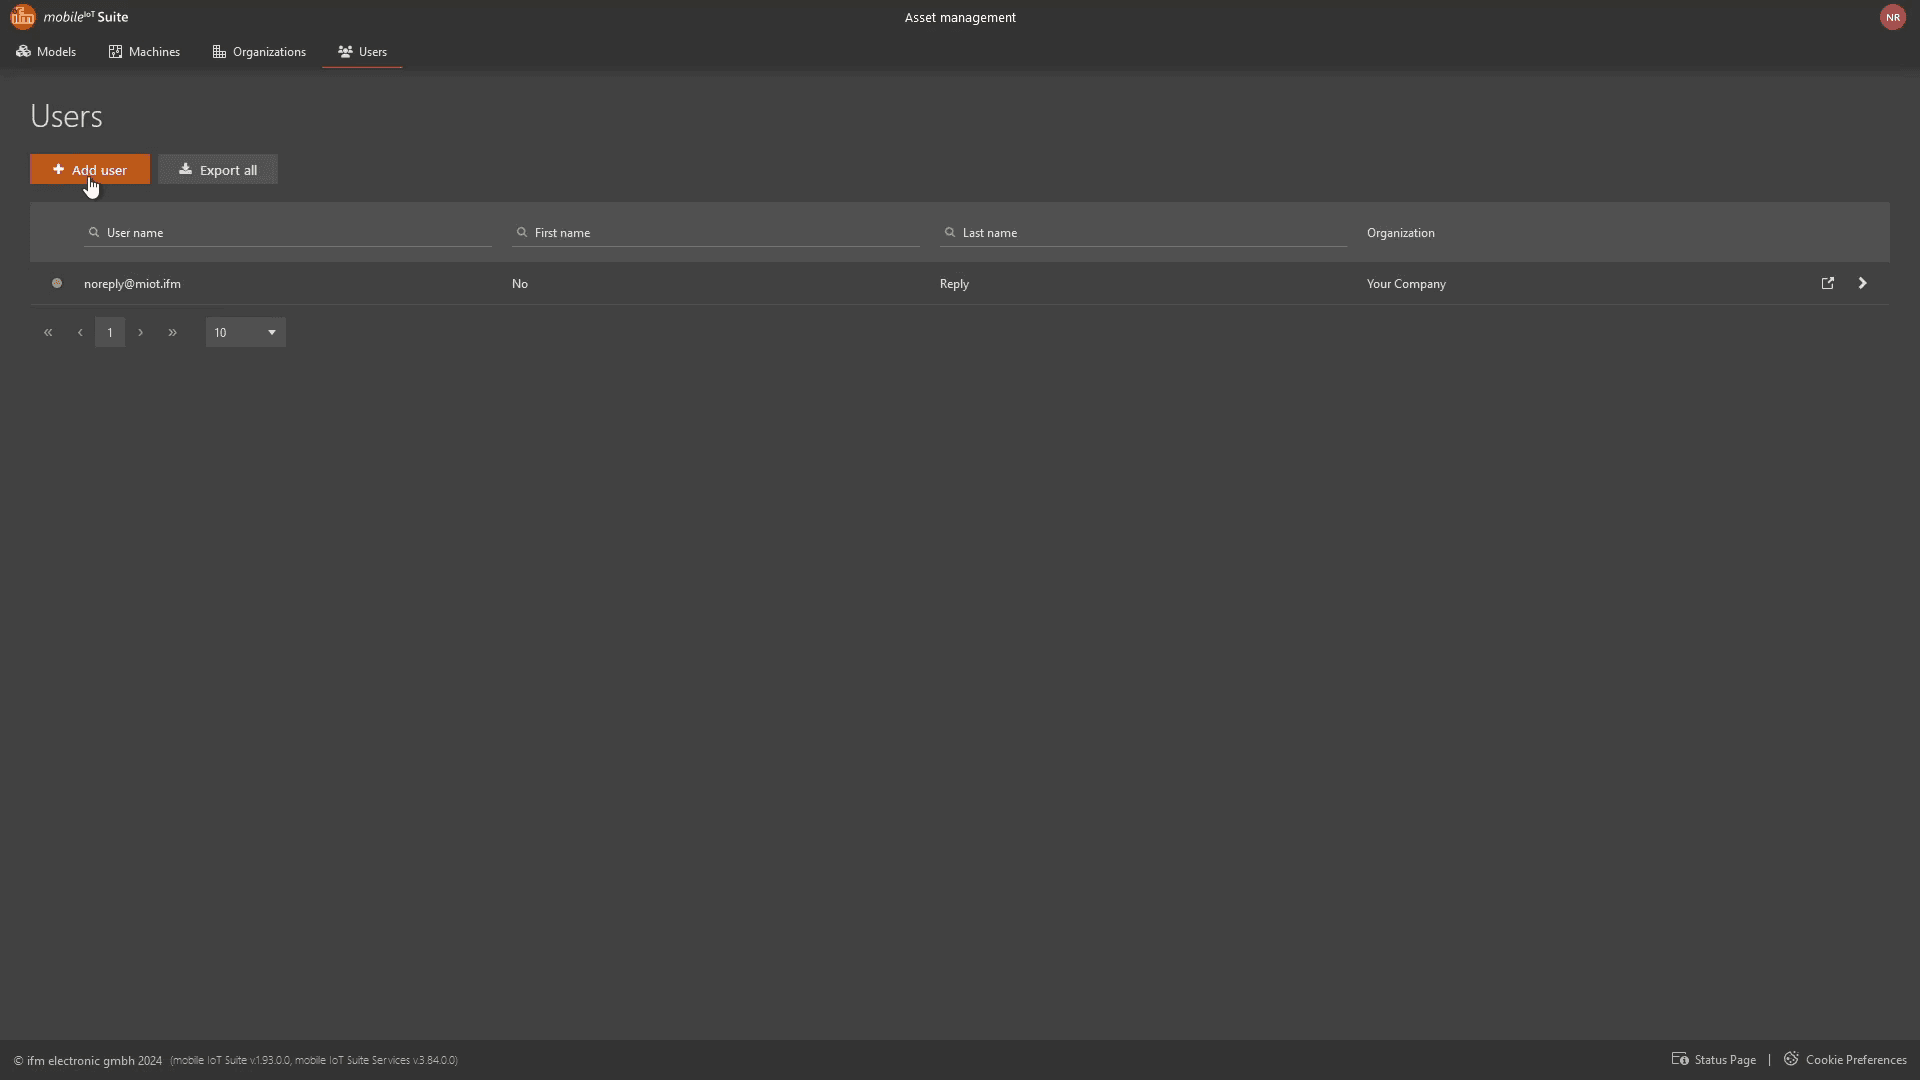Open the rows-per-page dropdown showing 10
Image resolution: width=1920 pixels, height=1080 pixels.
click(x=245, y=333)
